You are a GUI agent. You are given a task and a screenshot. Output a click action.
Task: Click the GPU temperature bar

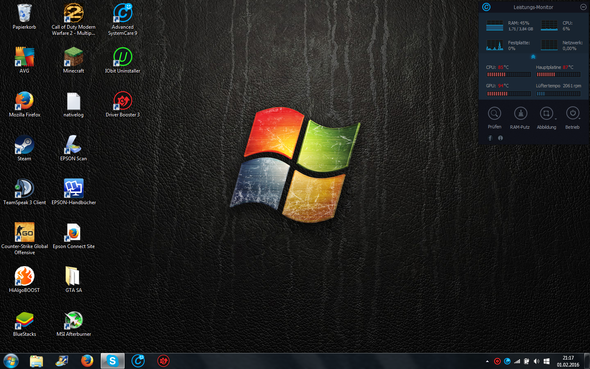(x=508, y=94)
